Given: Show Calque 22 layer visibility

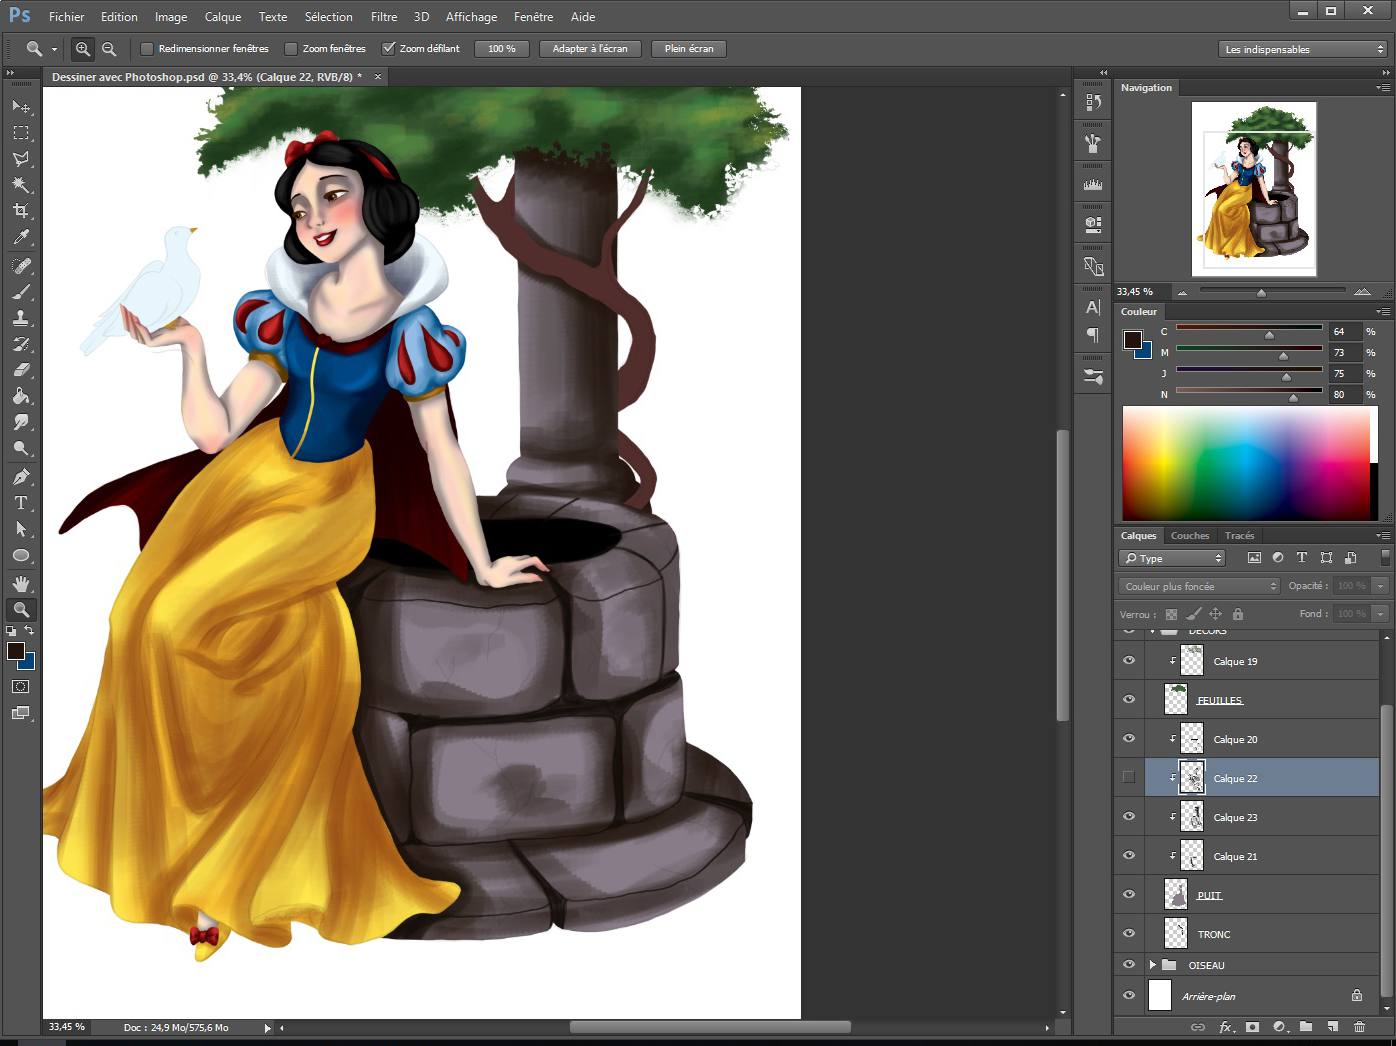Looking at the screenshot, I should click(1128, 777).
